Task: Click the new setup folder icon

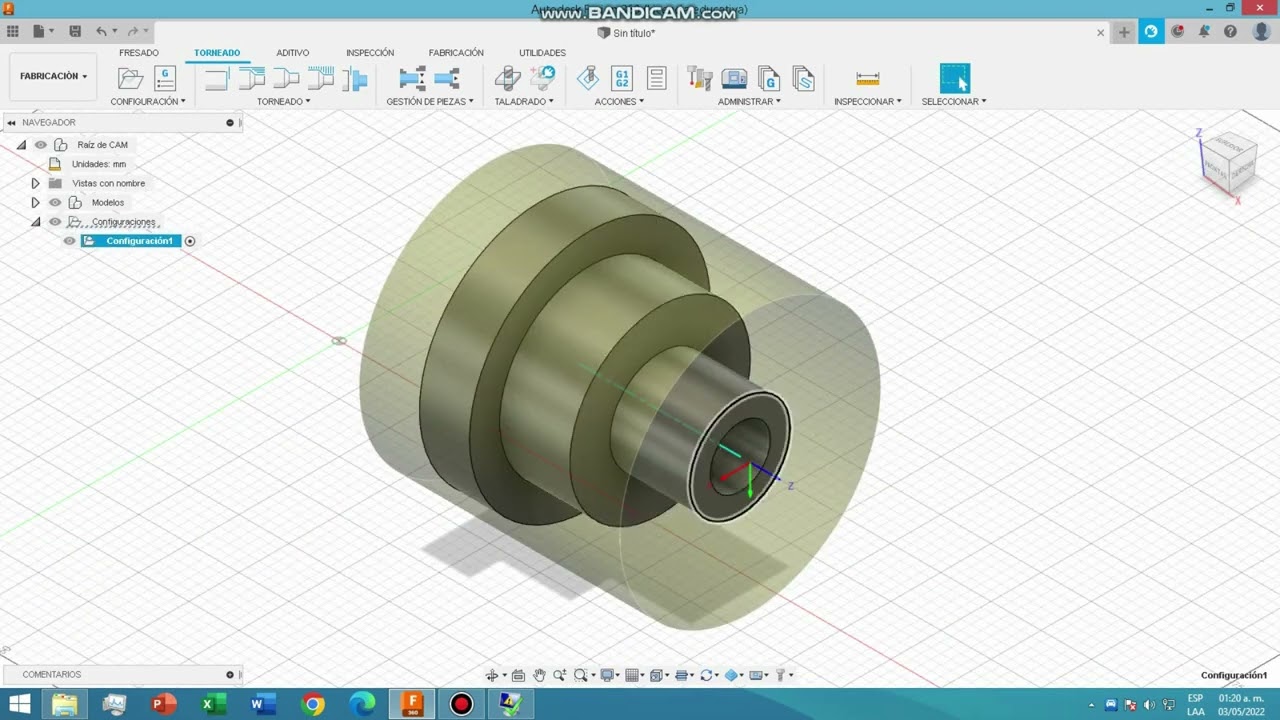Action: click(x=130, y=78)
